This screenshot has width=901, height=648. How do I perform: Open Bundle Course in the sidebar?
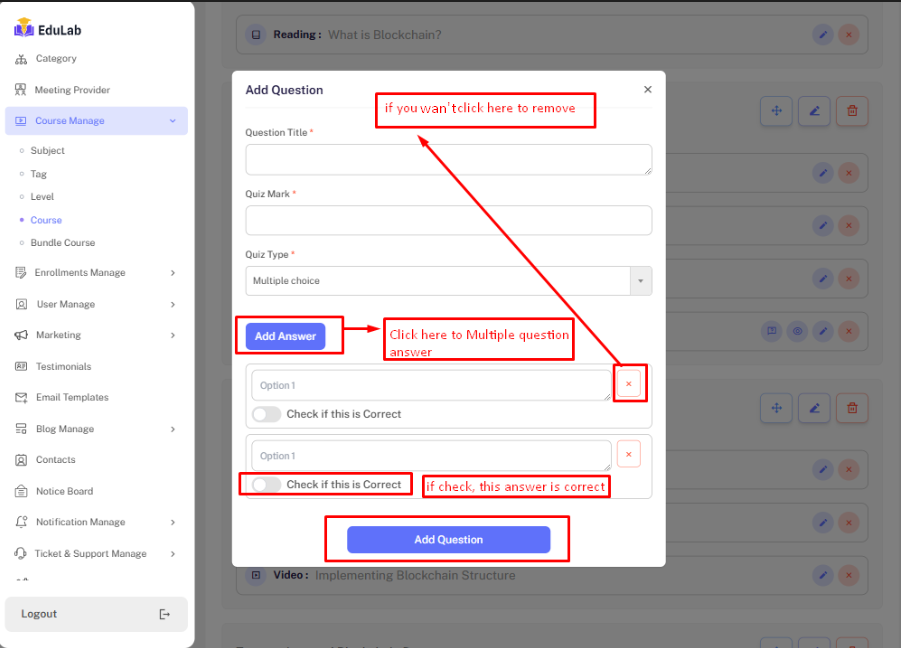63,243
